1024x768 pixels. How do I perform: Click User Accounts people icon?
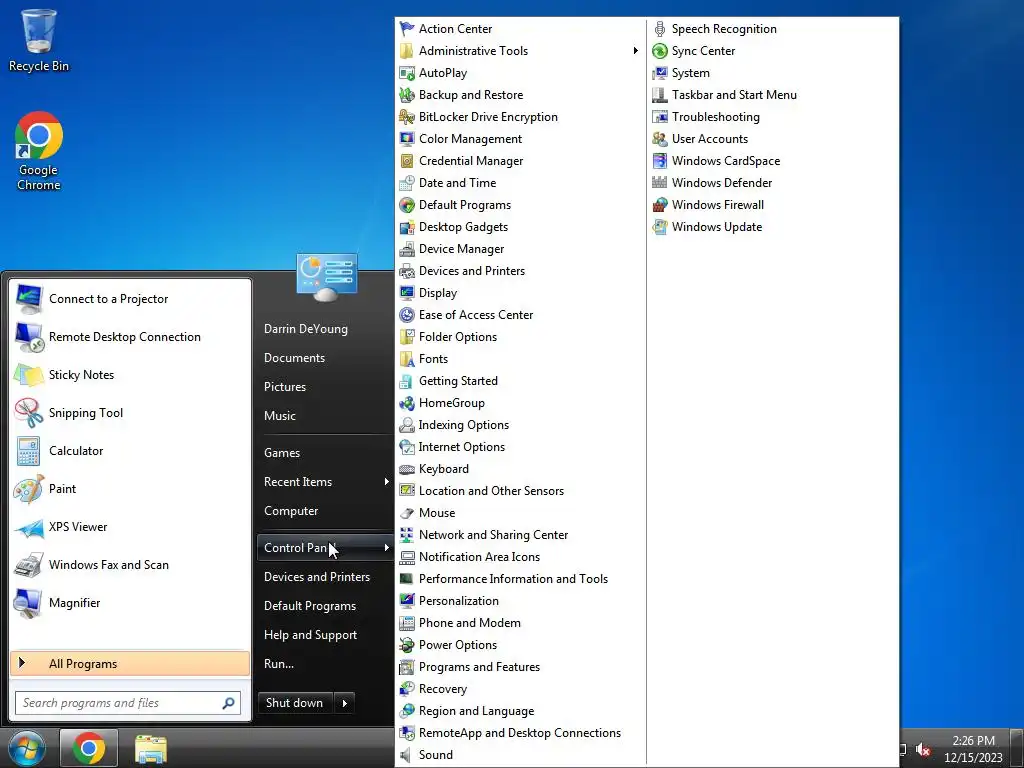660,139
